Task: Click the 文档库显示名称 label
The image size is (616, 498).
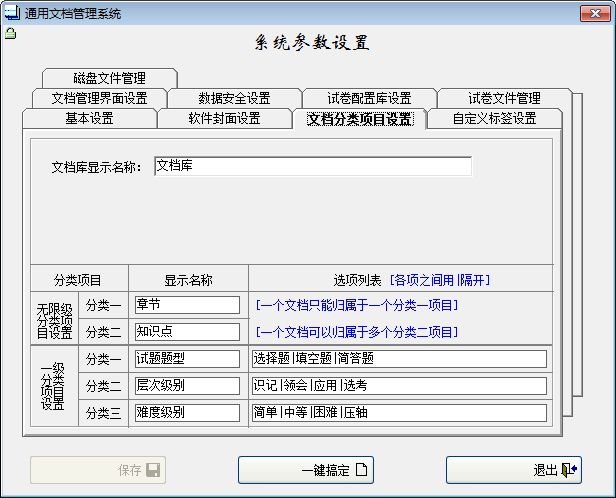Action: (97, 167)
